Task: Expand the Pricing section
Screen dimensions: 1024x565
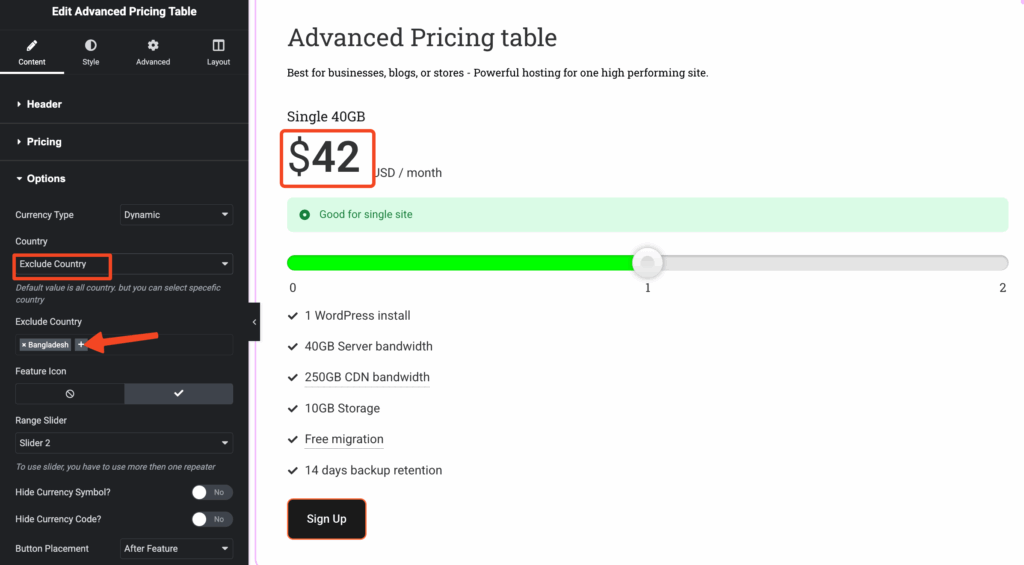Action: tap(44, 142)
